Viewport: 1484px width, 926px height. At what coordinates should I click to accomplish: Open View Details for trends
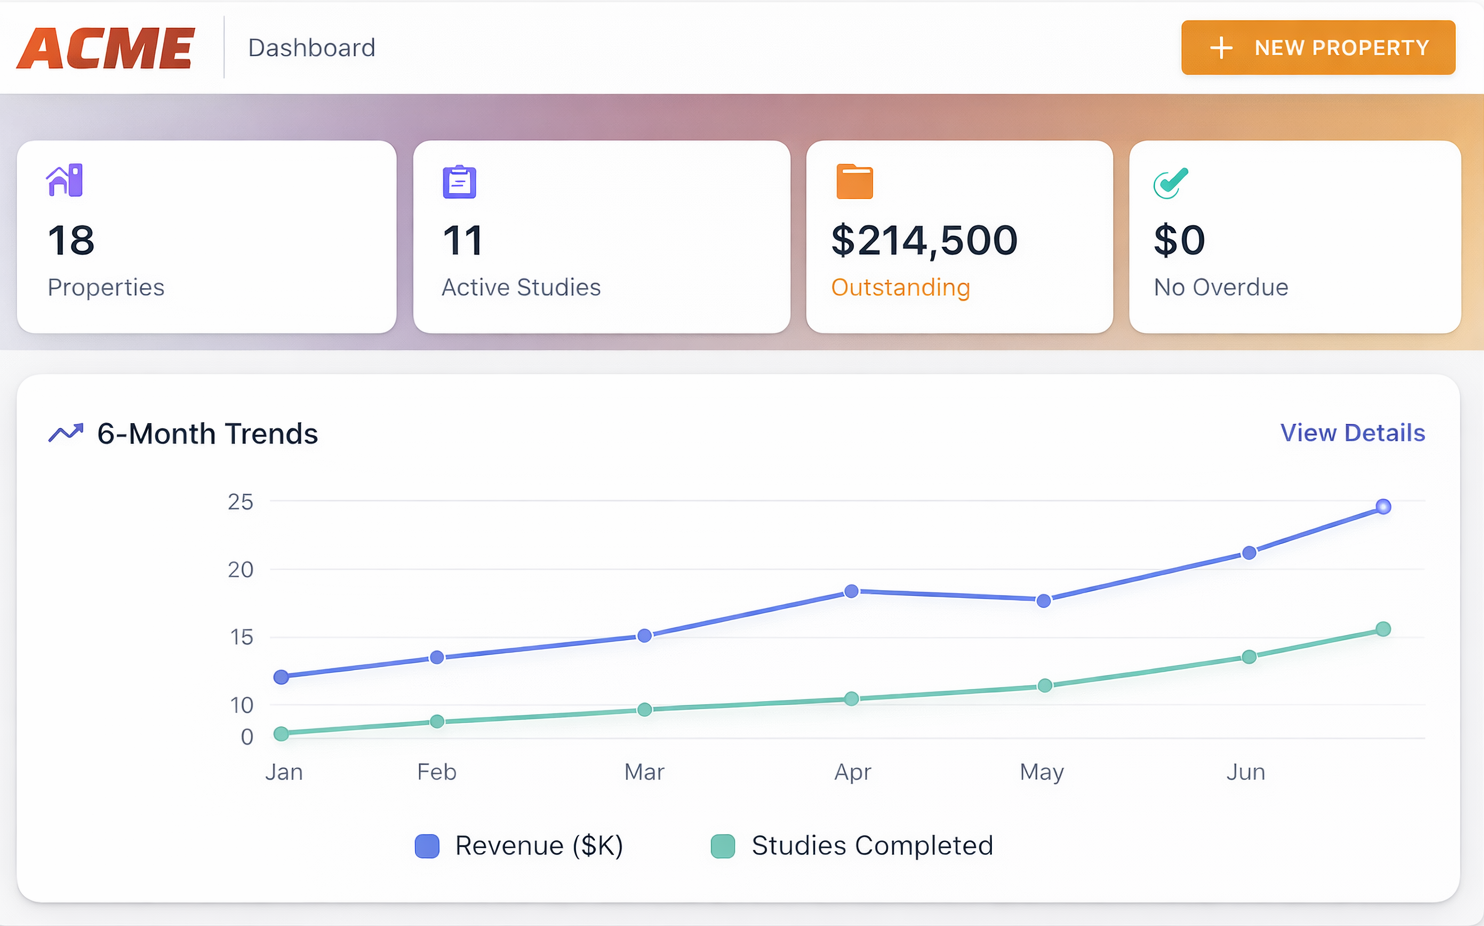(x=1352, y=433)
